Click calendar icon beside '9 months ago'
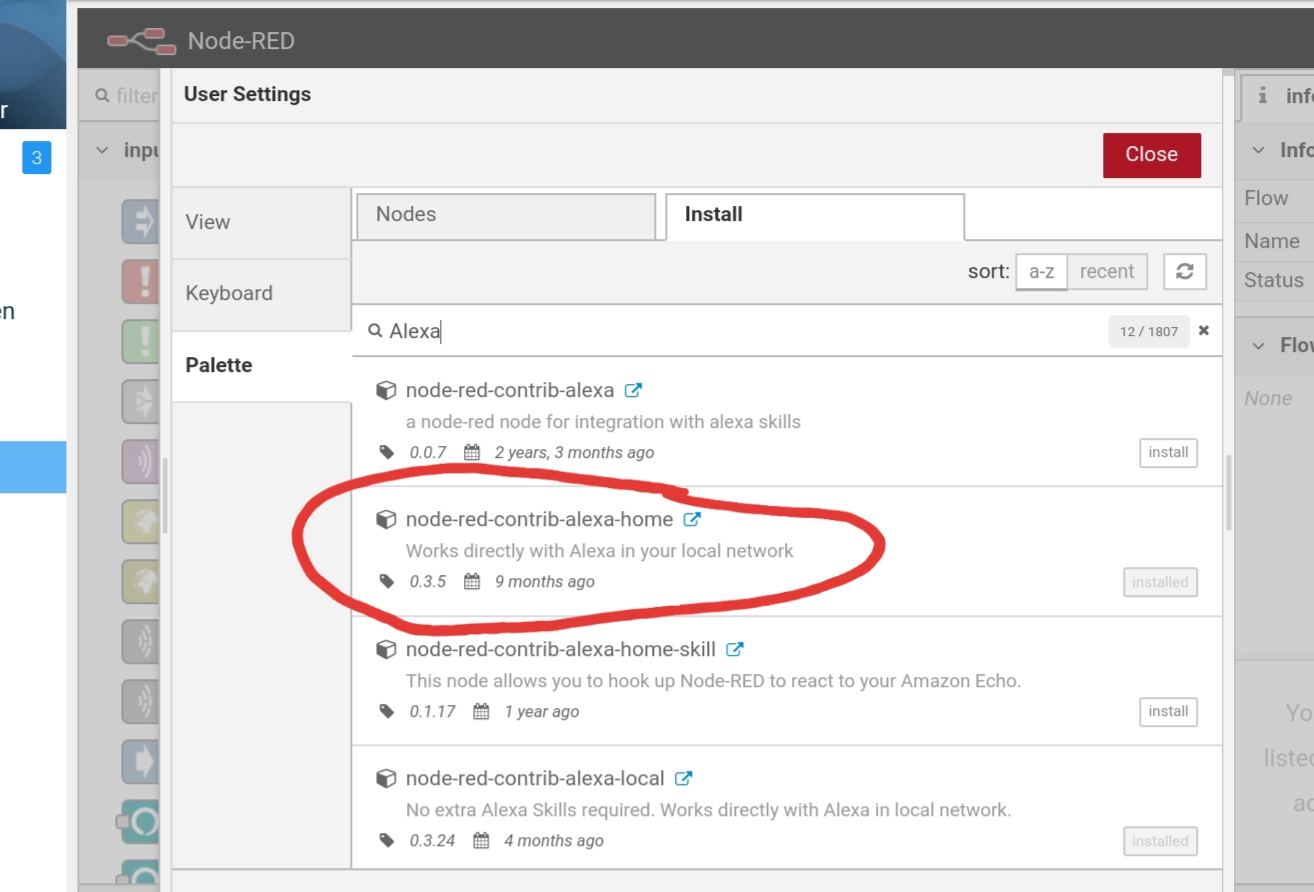Screen dimensions: 1314x892 click(472, 581)
